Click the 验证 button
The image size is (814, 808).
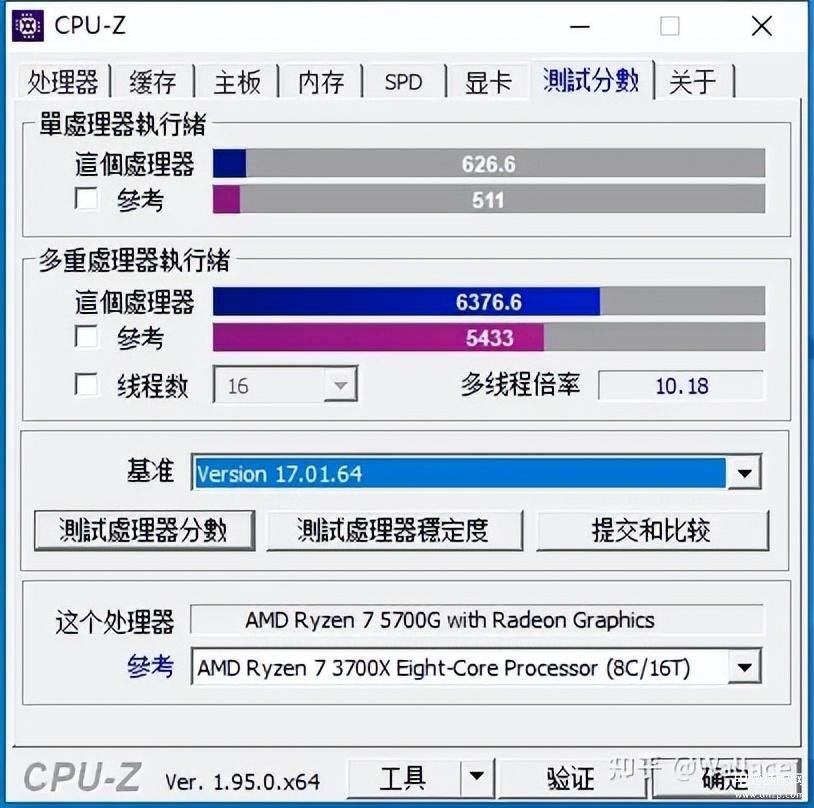point(571,778)
